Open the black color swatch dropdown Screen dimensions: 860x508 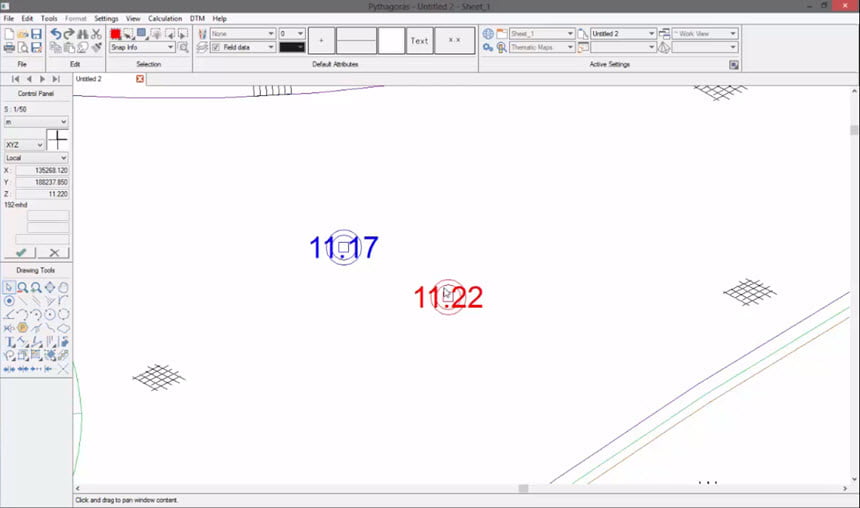pyautogui.click(x=292, y=48)
